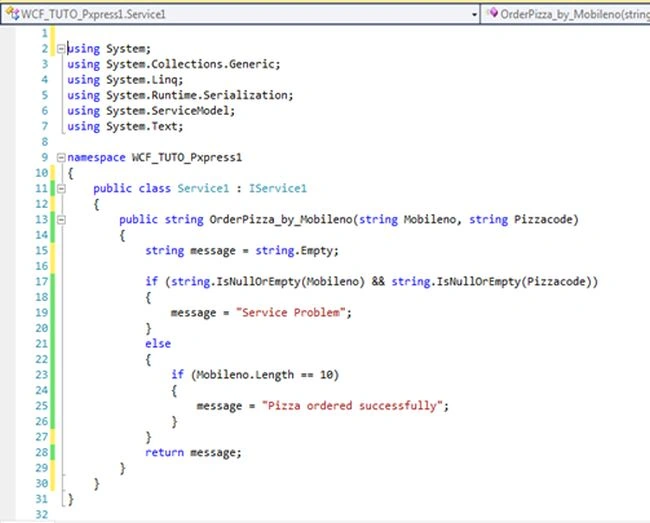Image resolution: width=650 pixels, height=523 pixels.
Task: Click the IService1 interface name
Action: (x=277, y=189)
